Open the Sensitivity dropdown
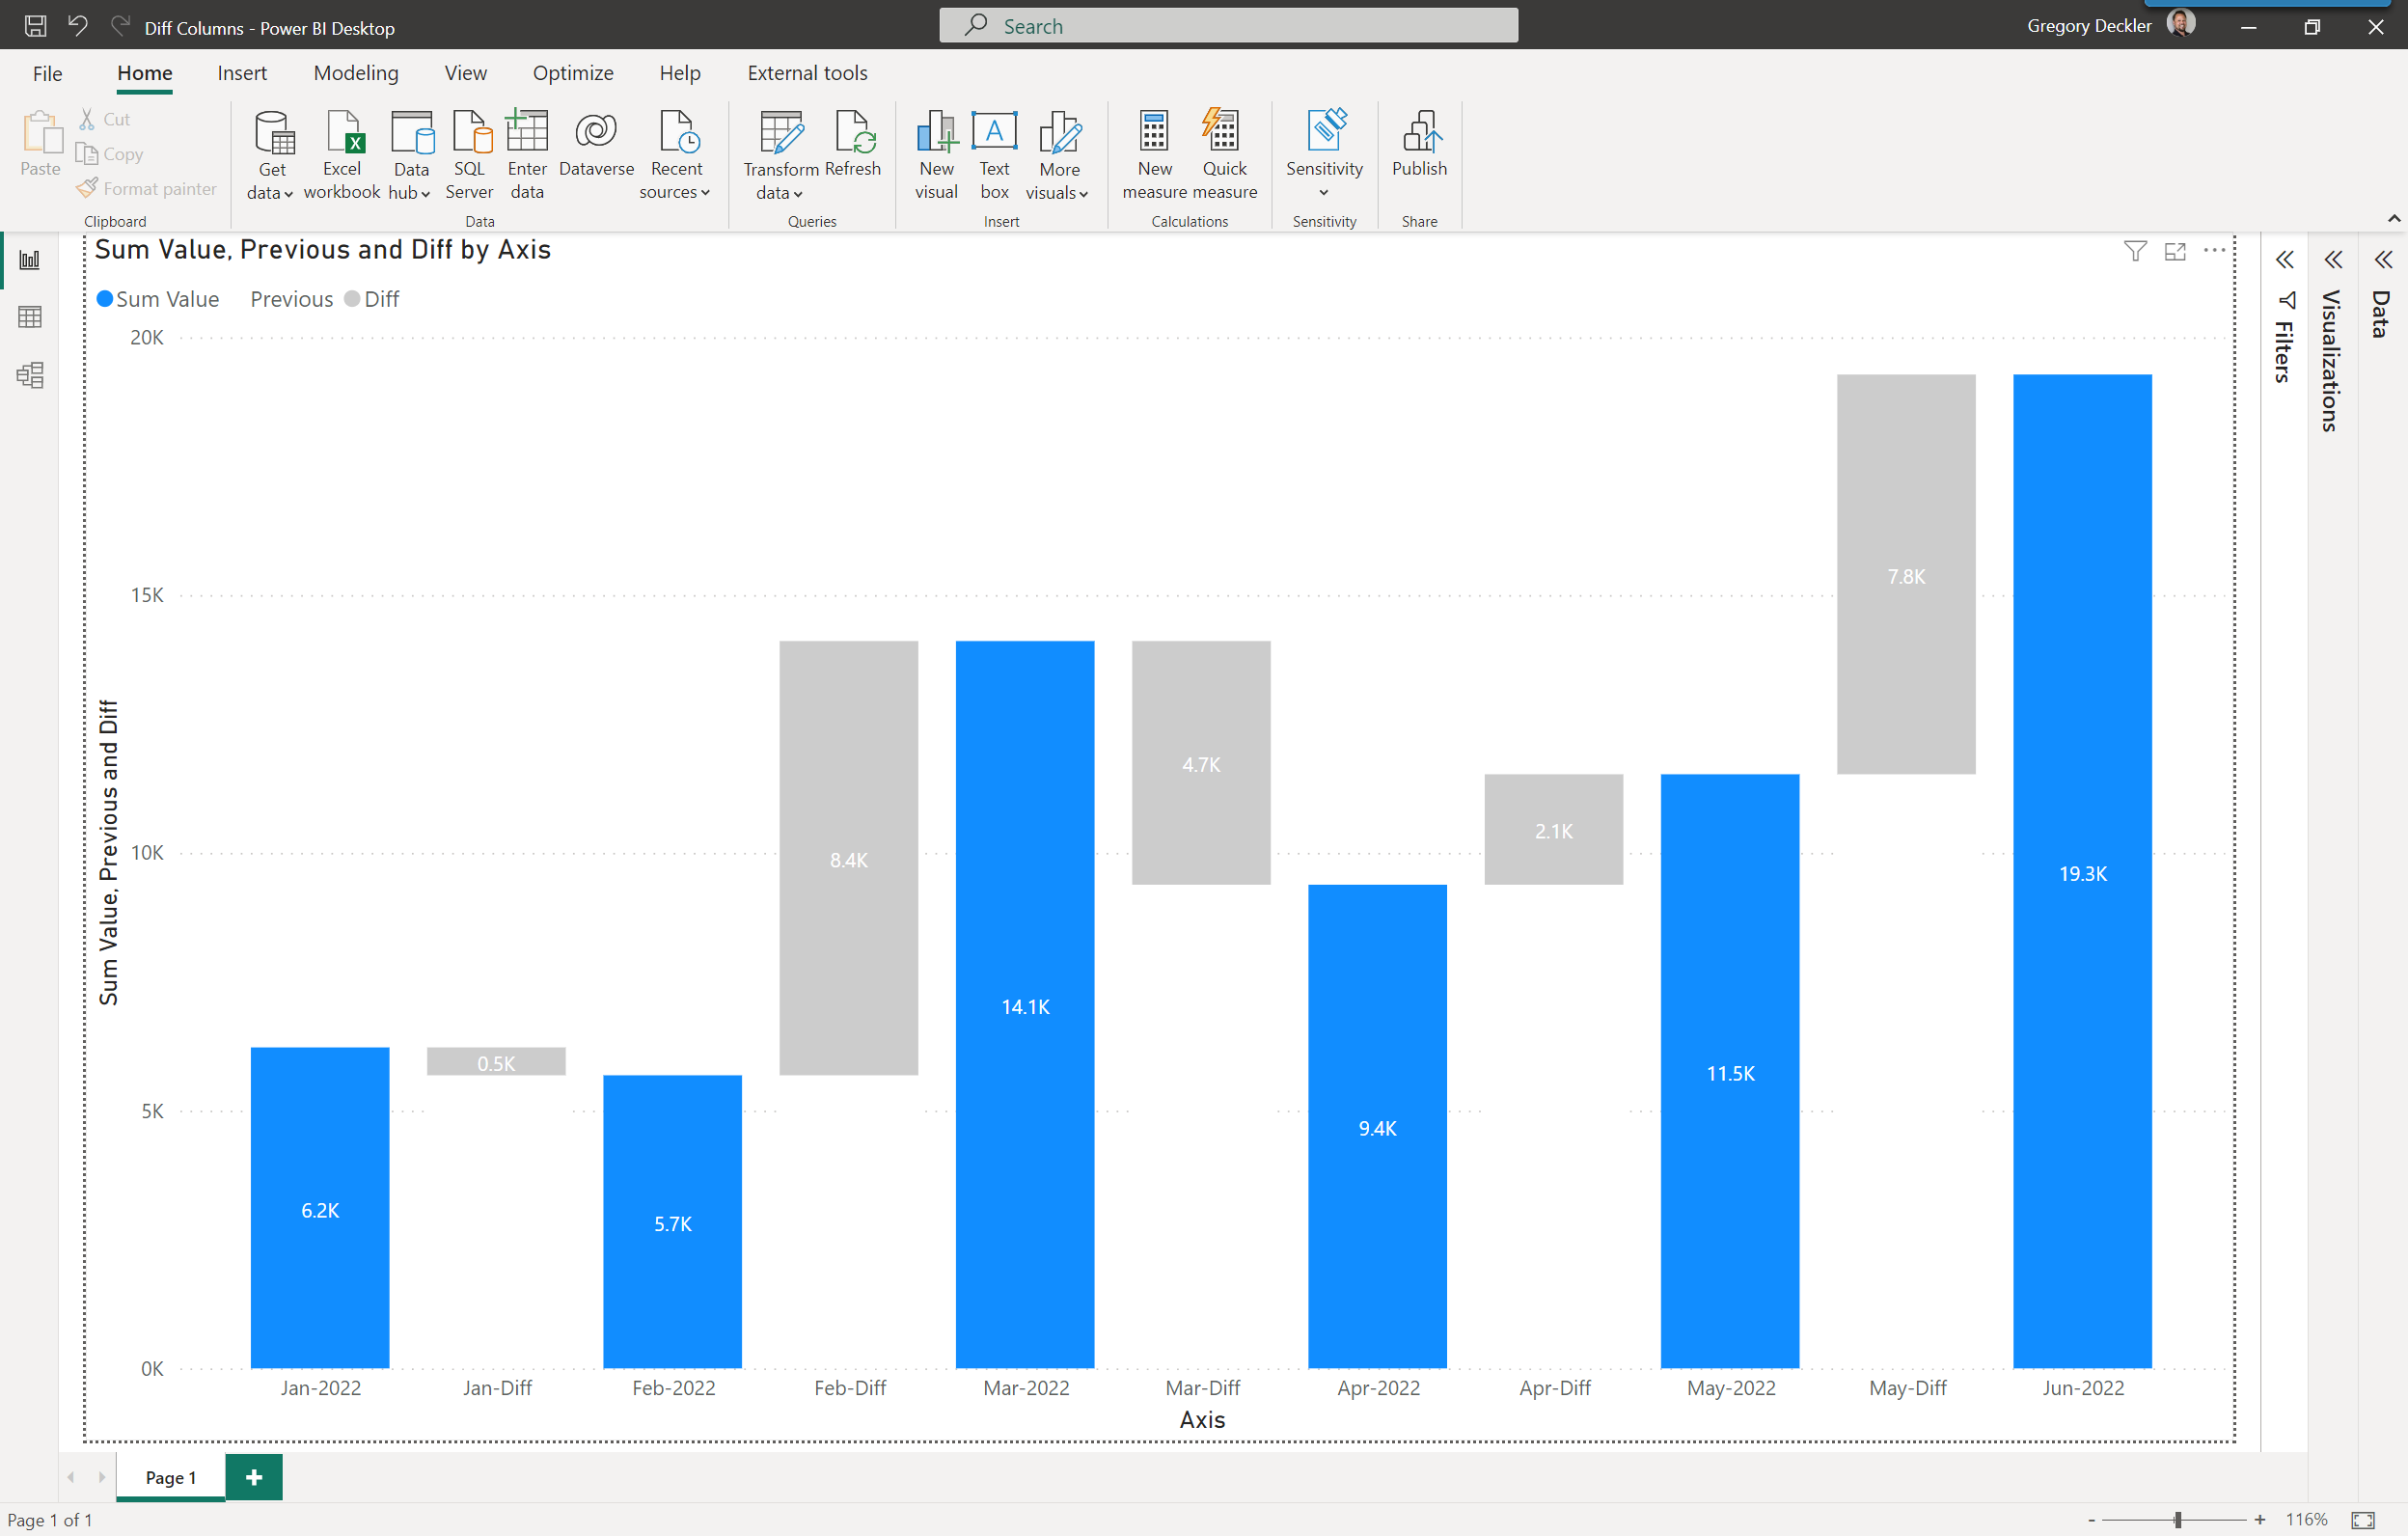Viewport: 2408px width, 1536px height. click(1324, 155)
